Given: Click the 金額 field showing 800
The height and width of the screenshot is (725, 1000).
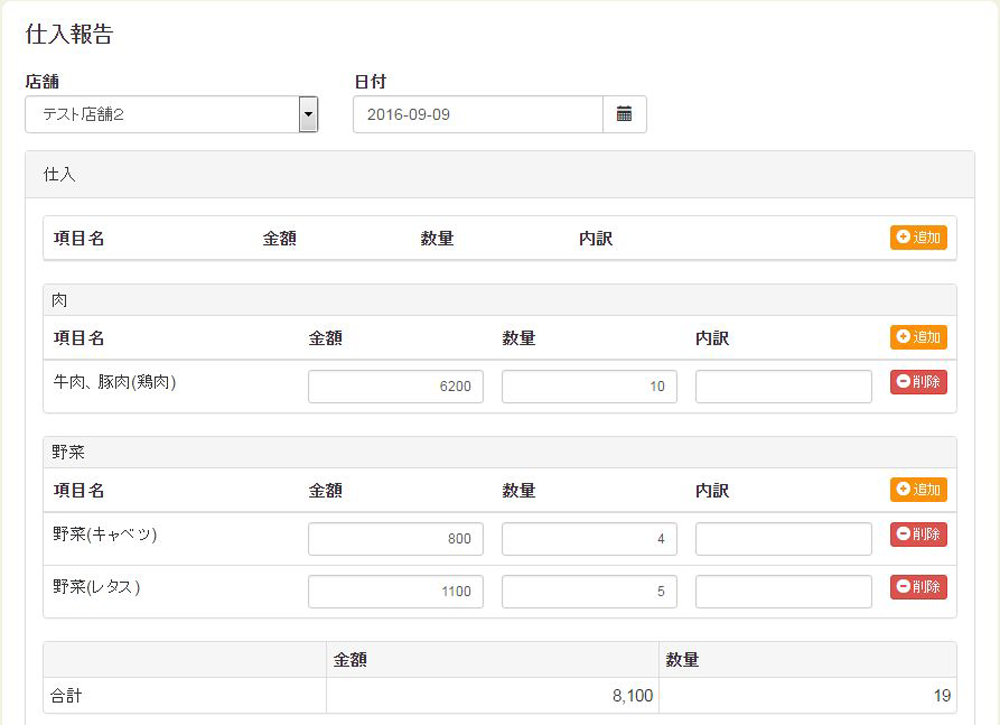Looking at the screenshot, I should [x=395, y=539].
